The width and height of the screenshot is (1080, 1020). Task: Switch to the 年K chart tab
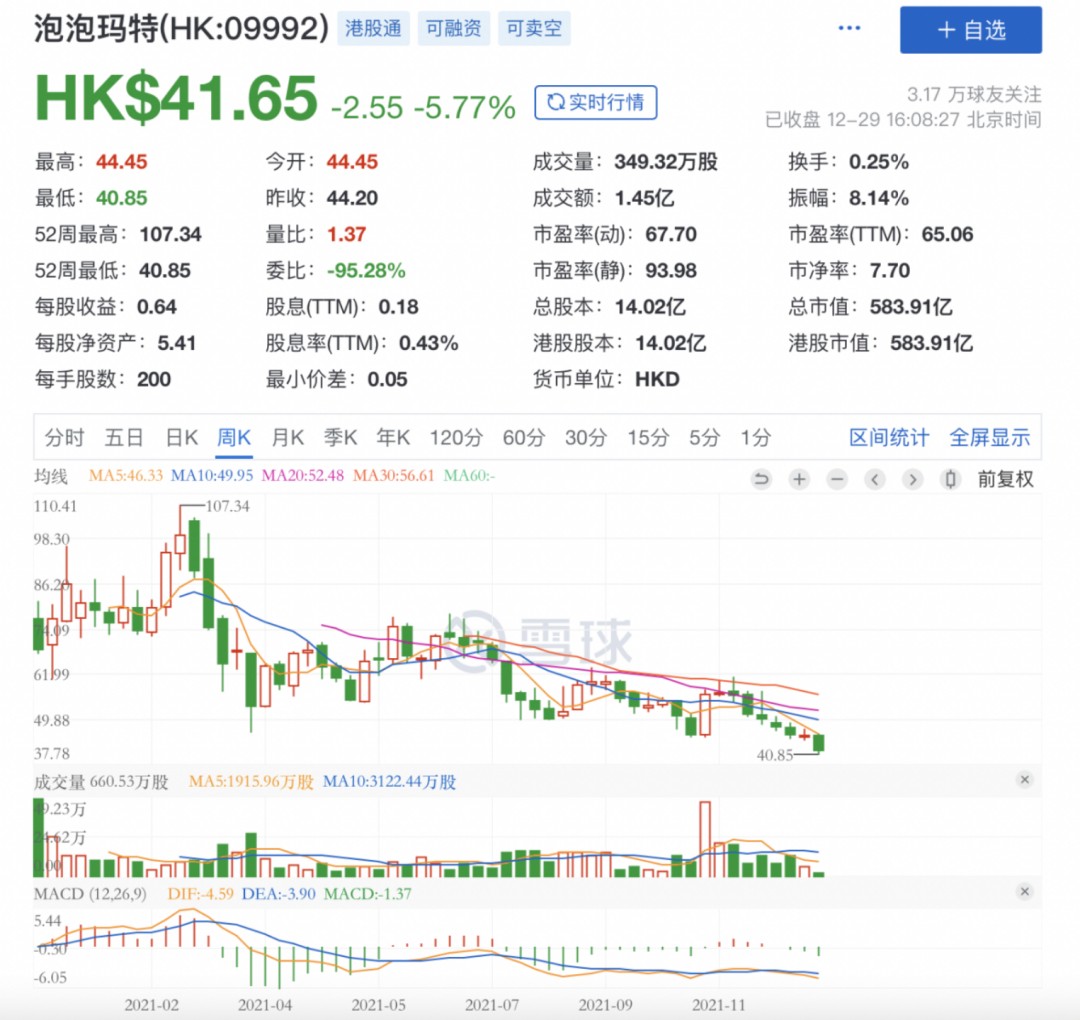393,437
